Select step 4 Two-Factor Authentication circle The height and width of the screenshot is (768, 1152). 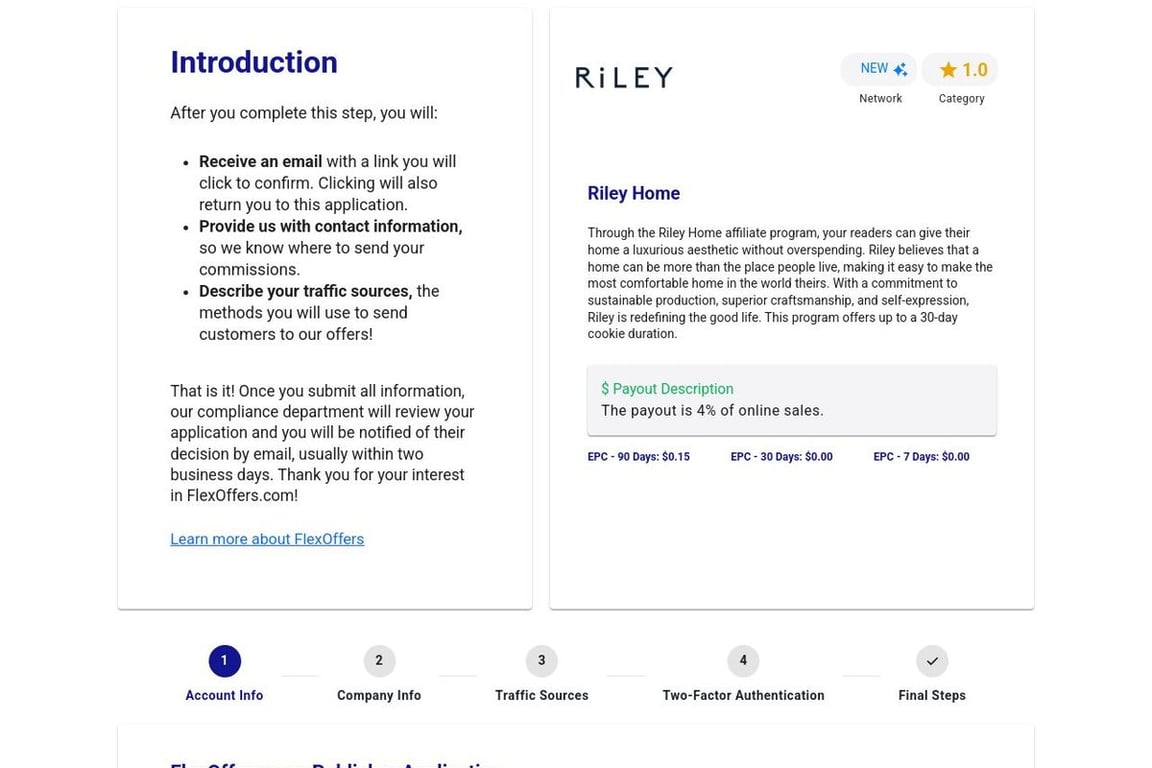(743, 661)
